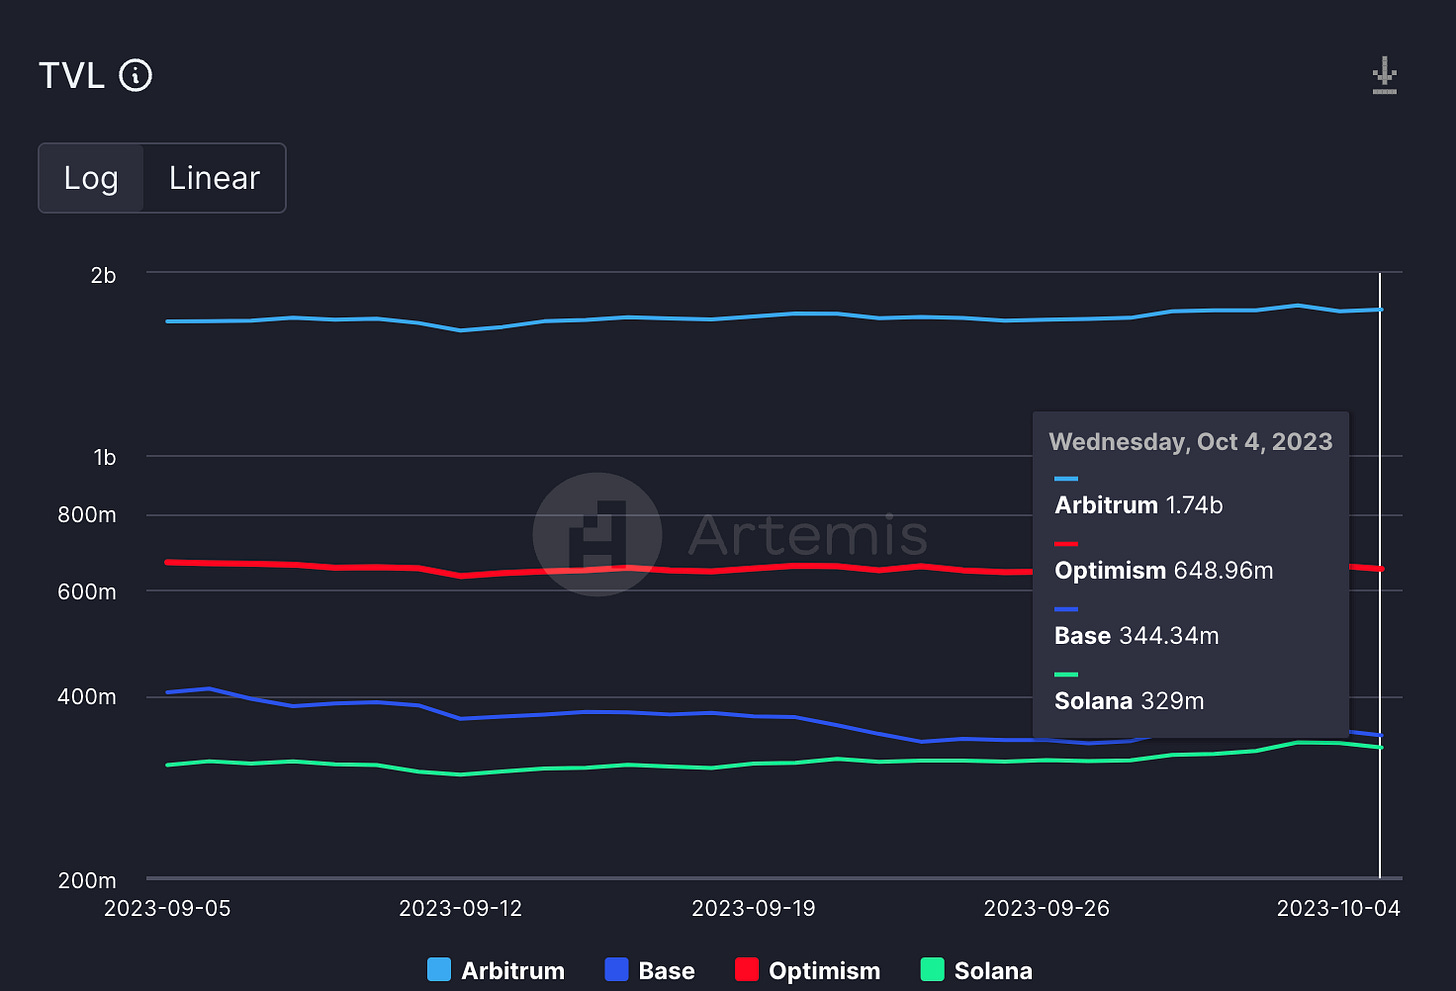
Task: Click the Arbitrum data point at Oct 4 crosshair
Action: [1380, 310]
